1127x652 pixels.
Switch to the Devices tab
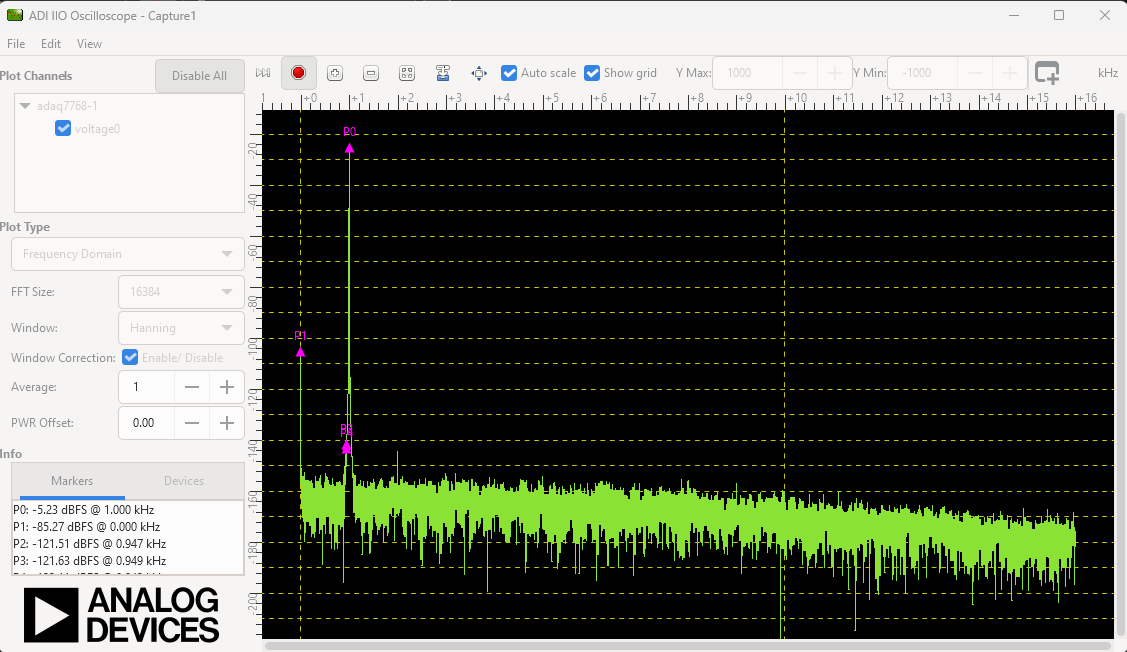[184, 481]
